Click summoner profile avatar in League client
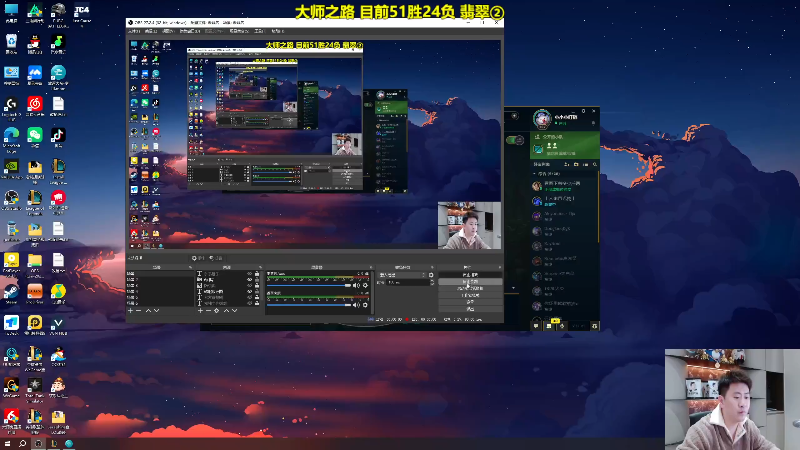 point(542,118)
